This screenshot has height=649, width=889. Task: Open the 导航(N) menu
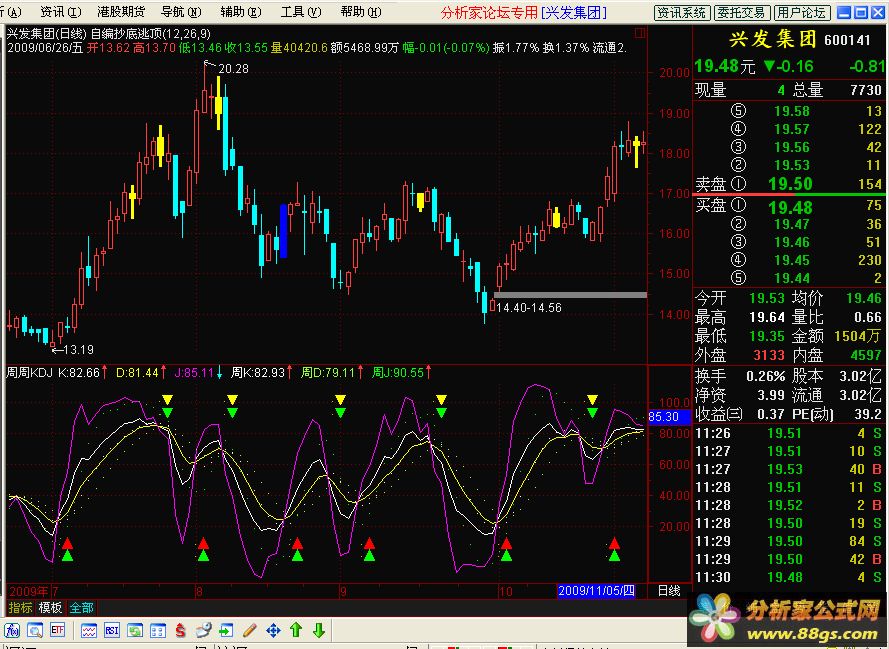[x=181, y=12]
